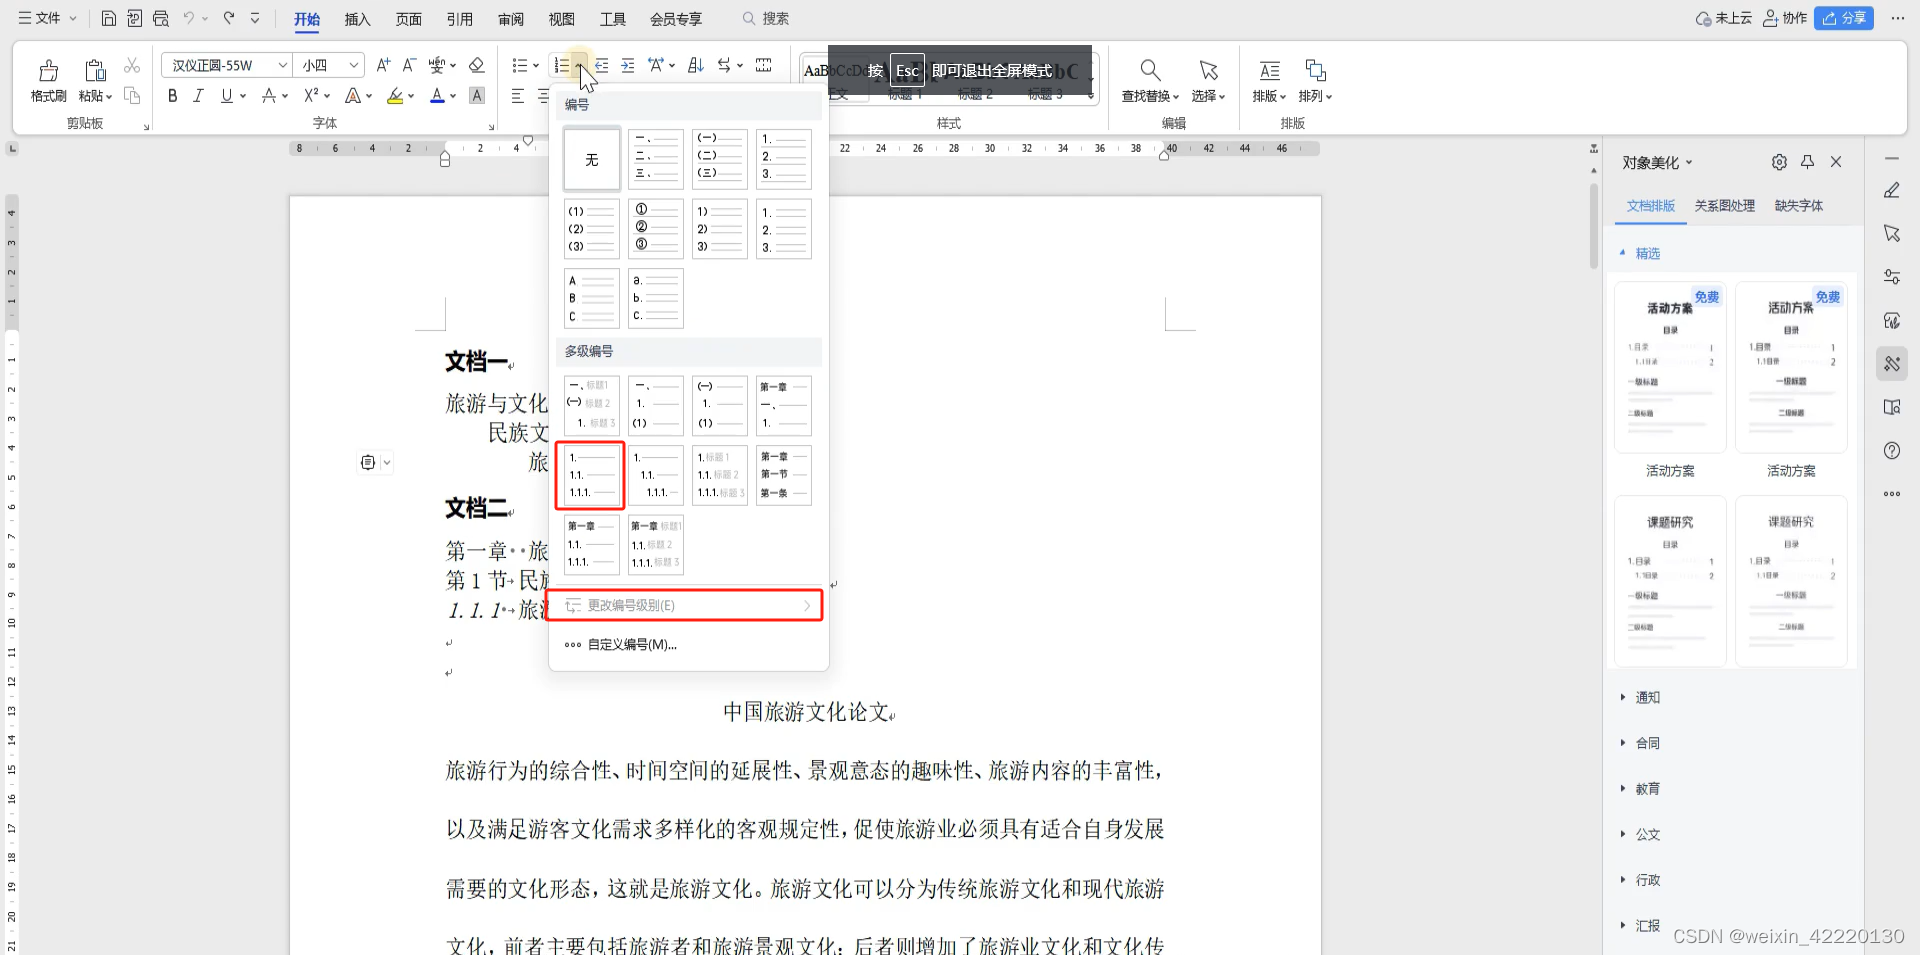Click the Copy icon in clipboard group
The height and width of the screenshot is (955, 1920).
[x=132, y=95]
